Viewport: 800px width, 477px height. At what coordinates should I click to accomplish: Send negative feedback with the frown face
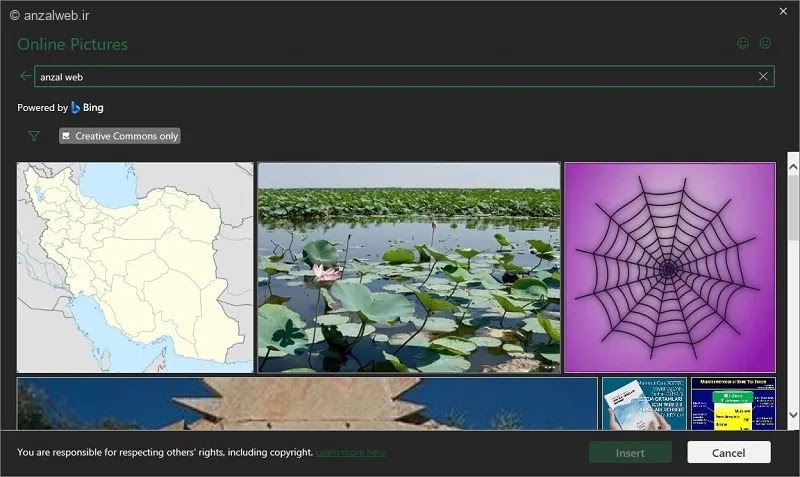pyautogui.click(x=765, y=43)
